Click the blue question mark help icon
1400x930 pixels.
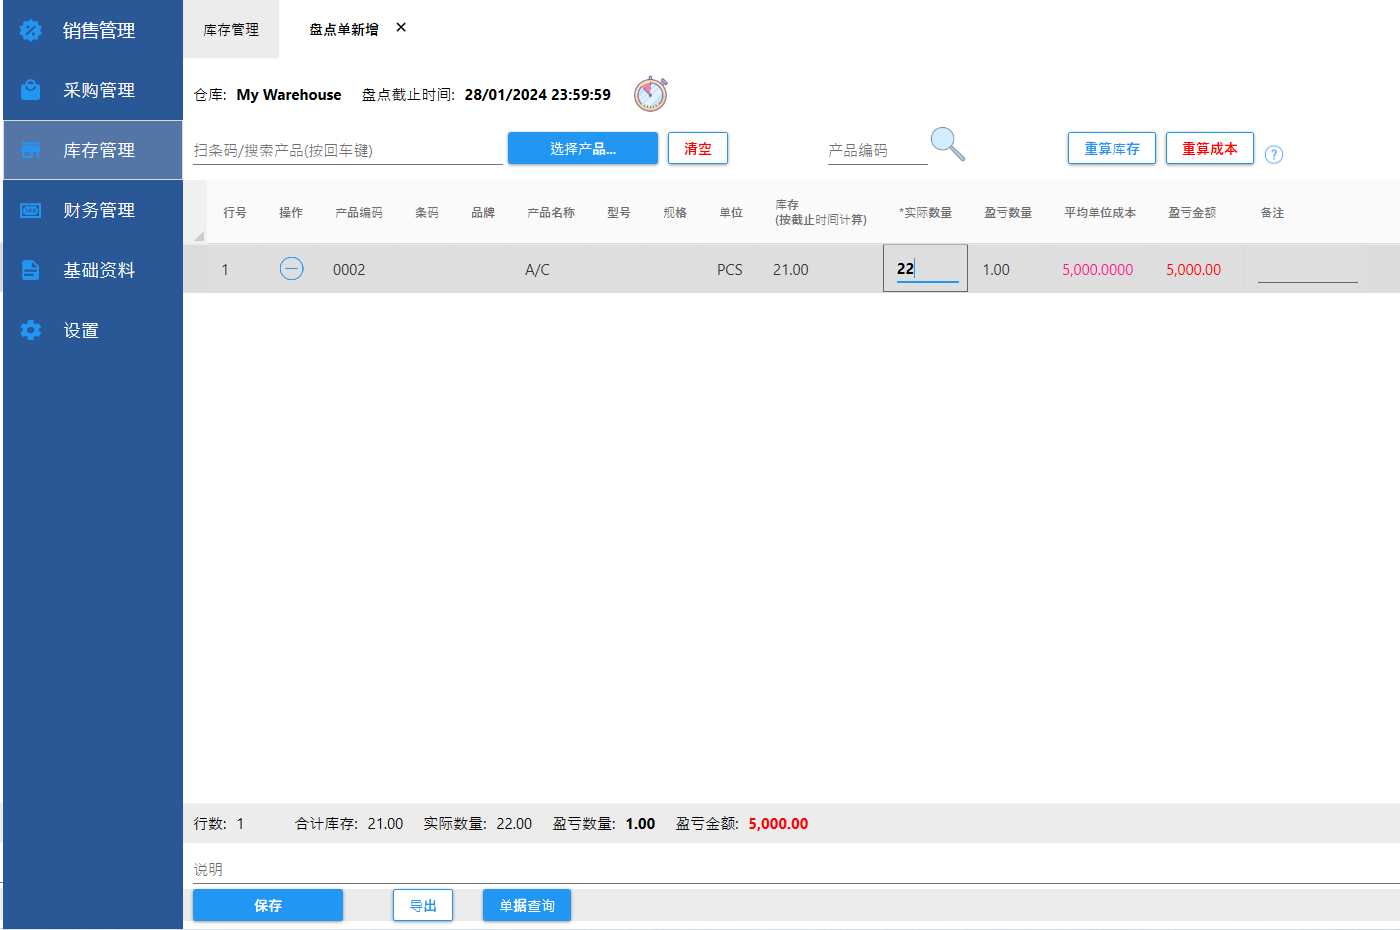(1273, 154)
